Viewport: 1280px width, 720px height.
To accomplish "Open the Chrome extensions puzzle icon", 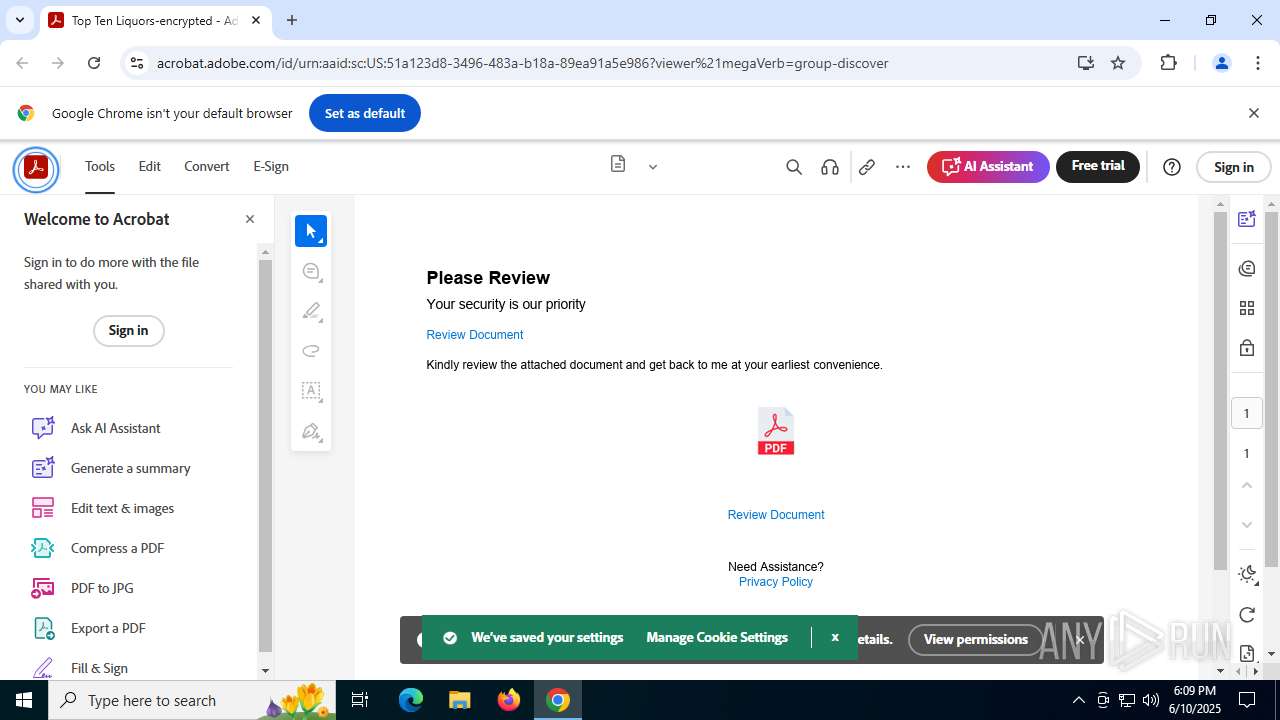I will pos(1169,63).
